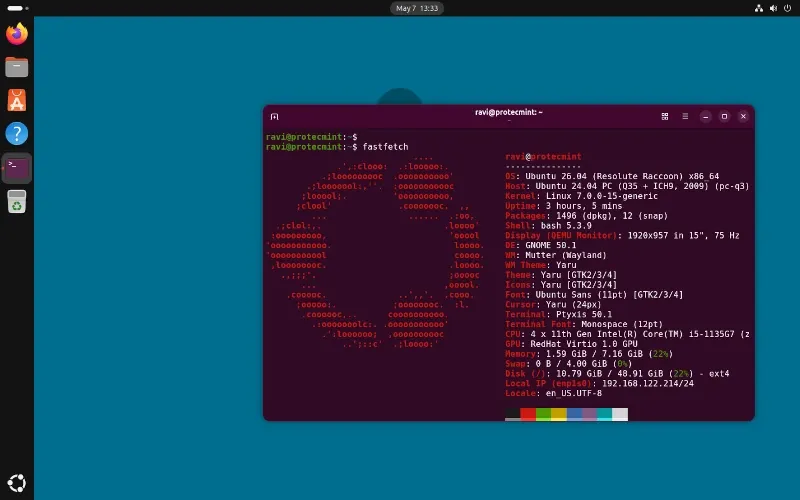Open the Help icon in the dock
Screen dimensions: 800x500
(x=17, y=134)
